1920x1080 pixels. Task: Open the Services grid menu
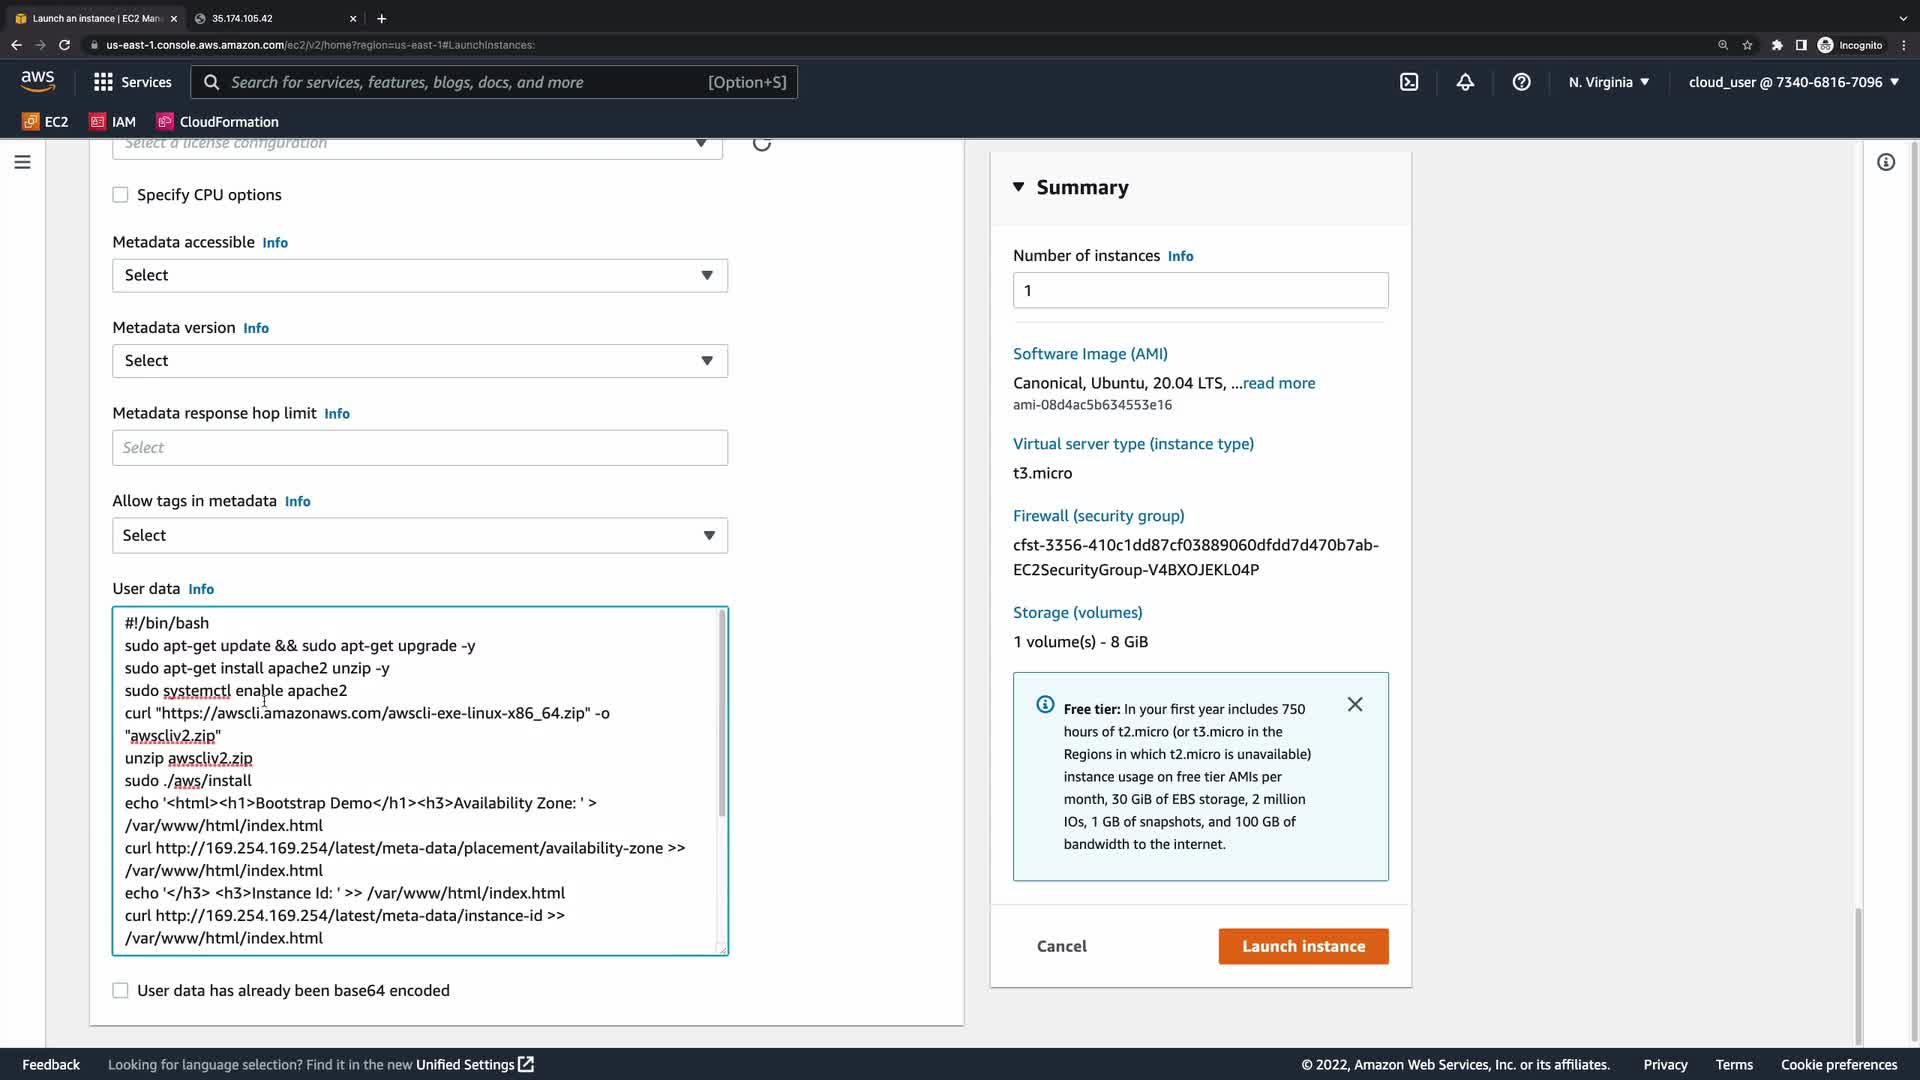[132, 82]
